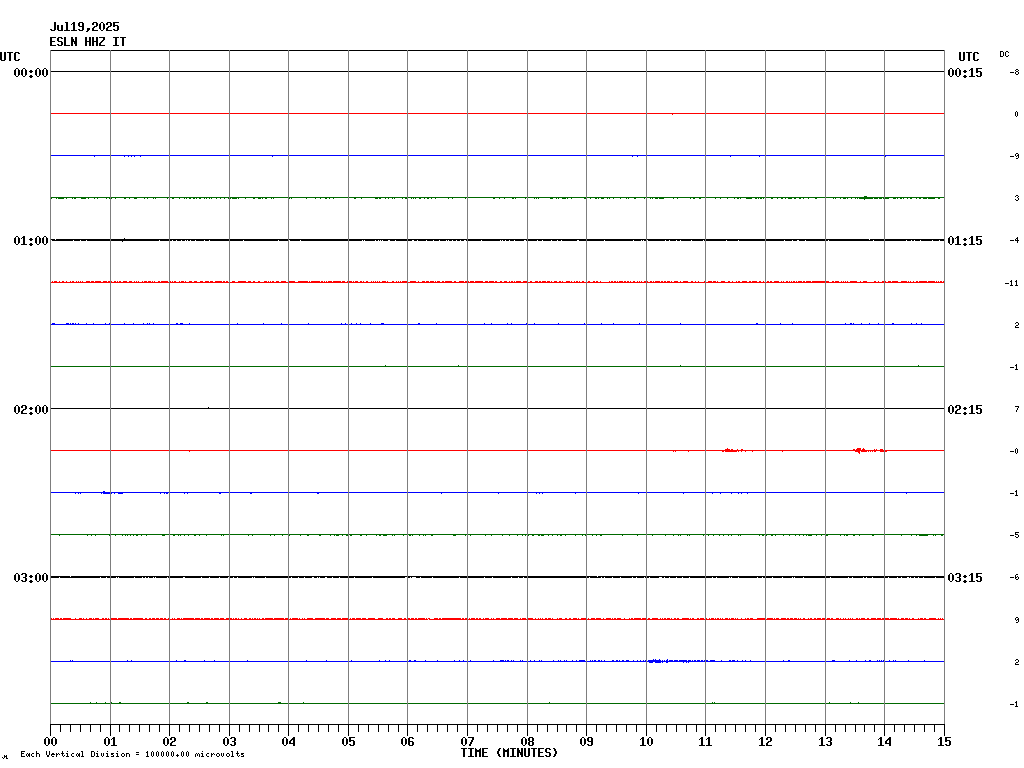
Task: Click the date label Jul19,2025
Action: point(84,27)
